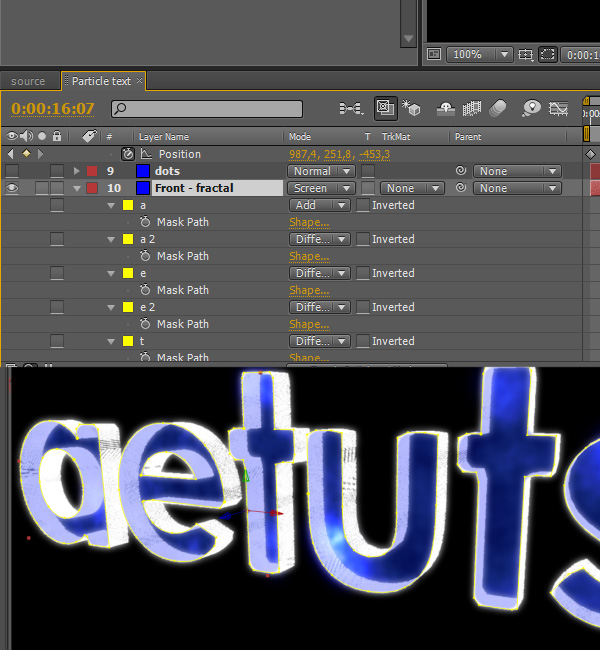The image size is (600, 650).
Task: Click the always preview this view icon
Action: click(x=434, y=54)
